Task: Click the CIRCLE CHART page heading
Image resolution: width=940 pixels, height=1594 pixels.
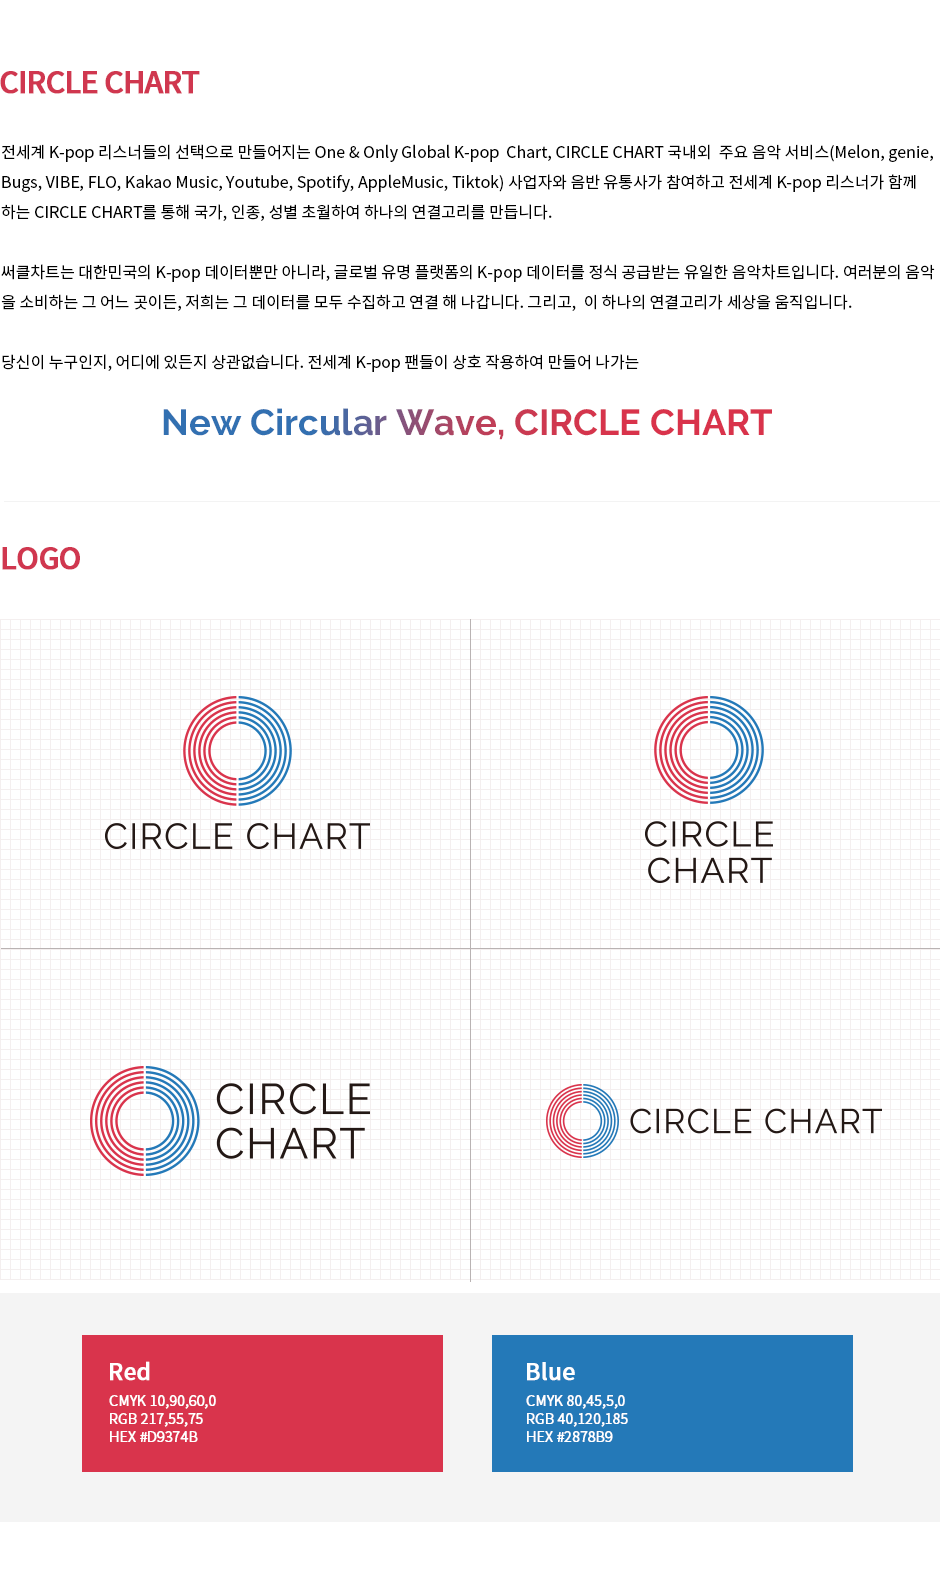Action: point(100,82)
